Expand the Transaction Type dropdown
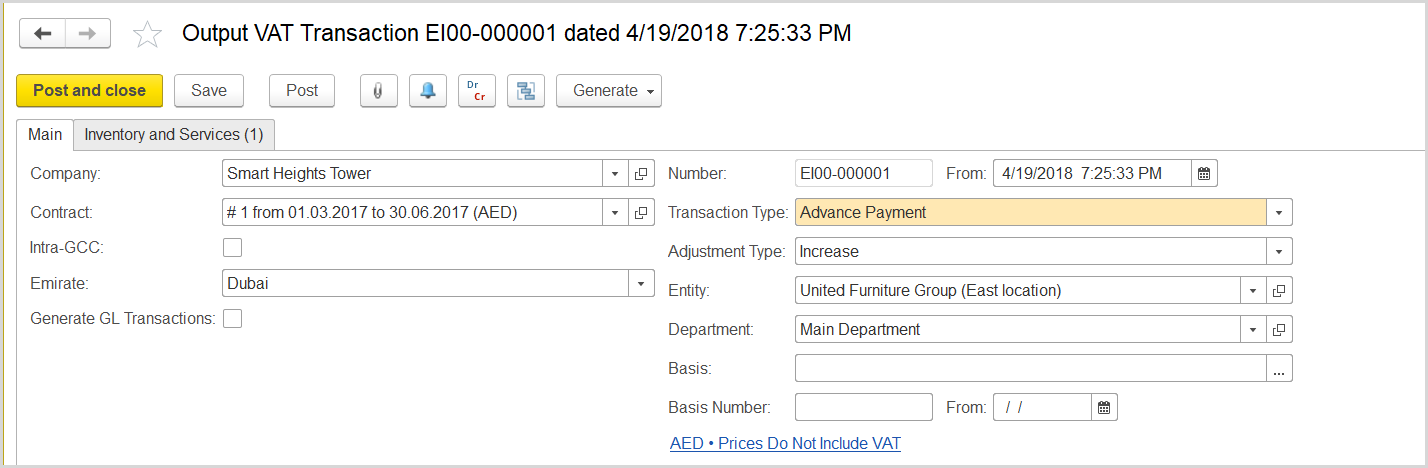This screenshot has height=468, width=1428. point(1279,213)
